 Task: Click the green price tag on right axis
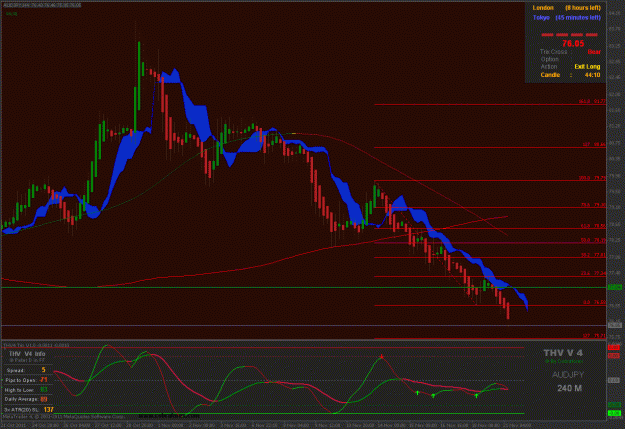pyautogui.click(x=614, y=287)
